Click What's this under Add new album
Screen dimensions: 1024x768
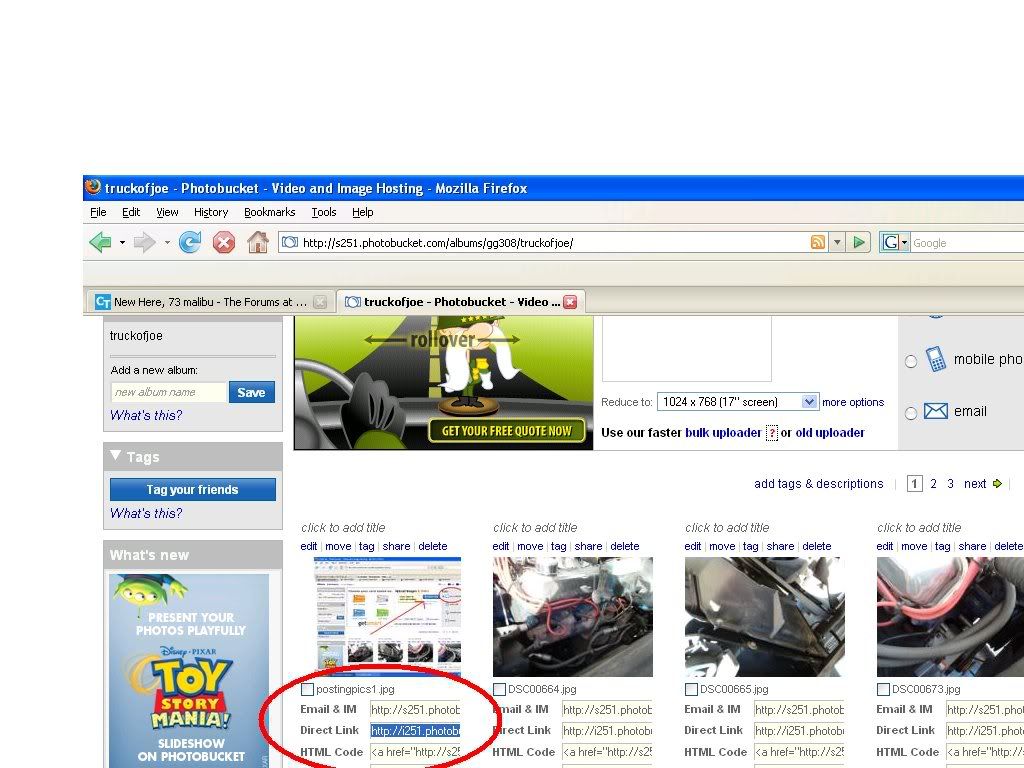[x=146, y=415]
